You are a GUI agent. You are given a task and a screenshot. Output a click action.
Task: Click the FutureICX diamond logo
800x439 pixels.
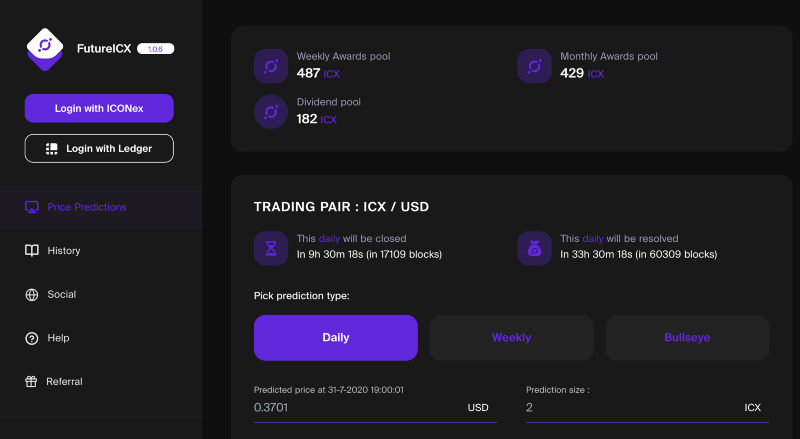click(45, 49)
